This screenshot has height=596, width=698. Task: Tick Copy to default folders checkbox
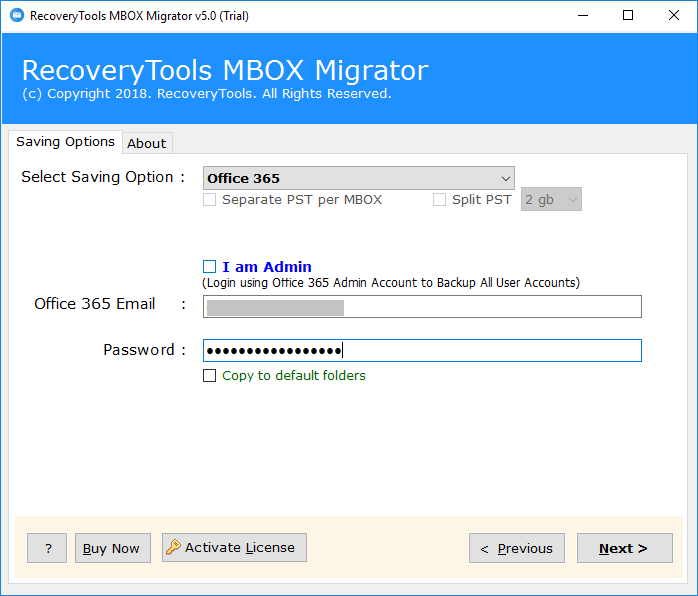pos(209,376)
